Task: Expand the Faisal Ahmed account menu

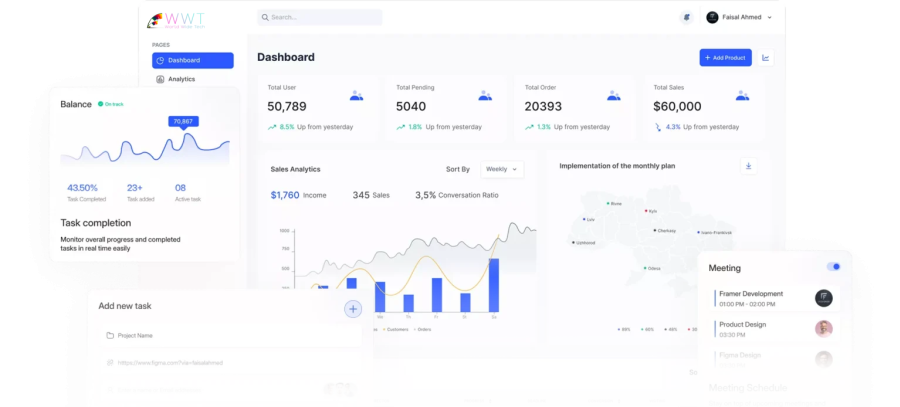Action: pyautogui.click(x=769, y=17)
